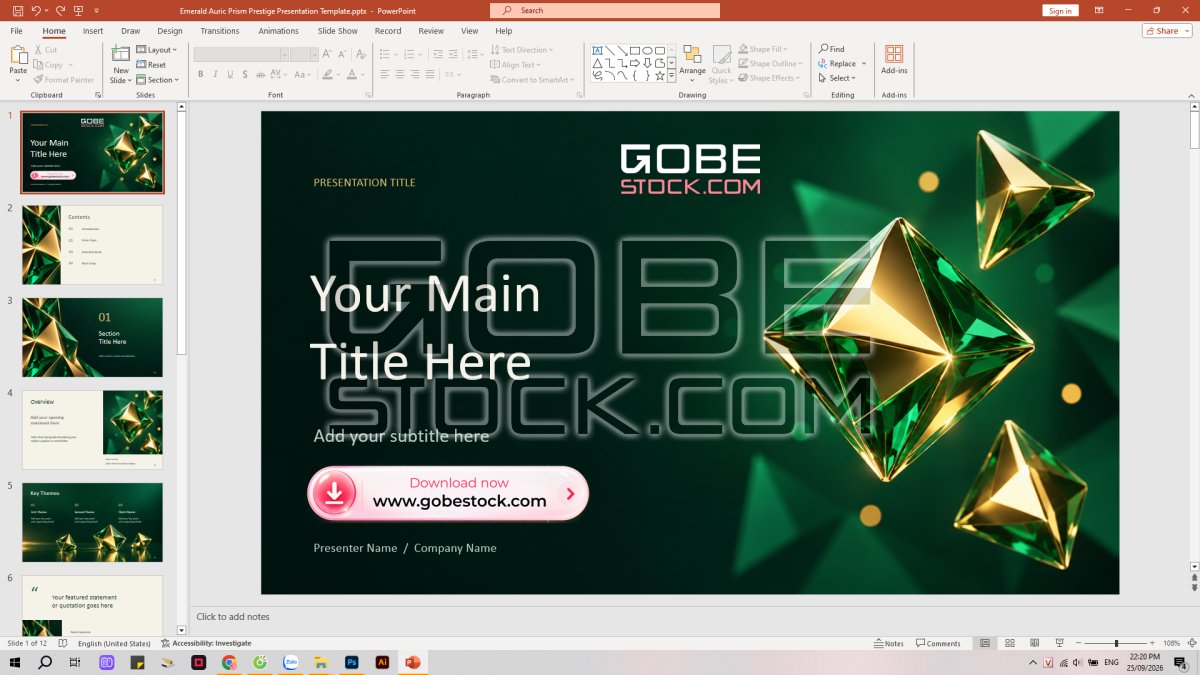
Task: Switch to the View tab
Action: click(x=469, y=31)
